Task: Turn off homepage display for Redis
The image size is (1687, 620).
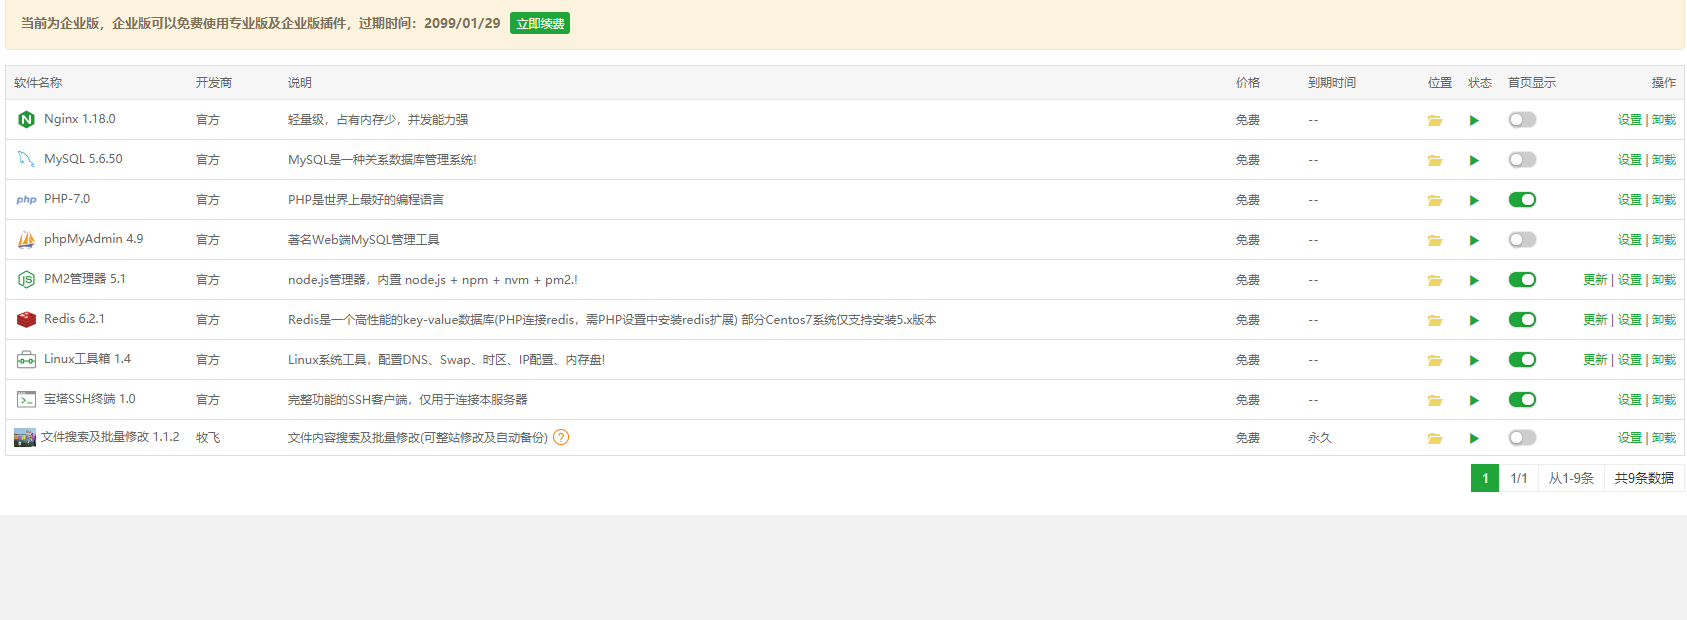Action: (x=1522, y=320)
